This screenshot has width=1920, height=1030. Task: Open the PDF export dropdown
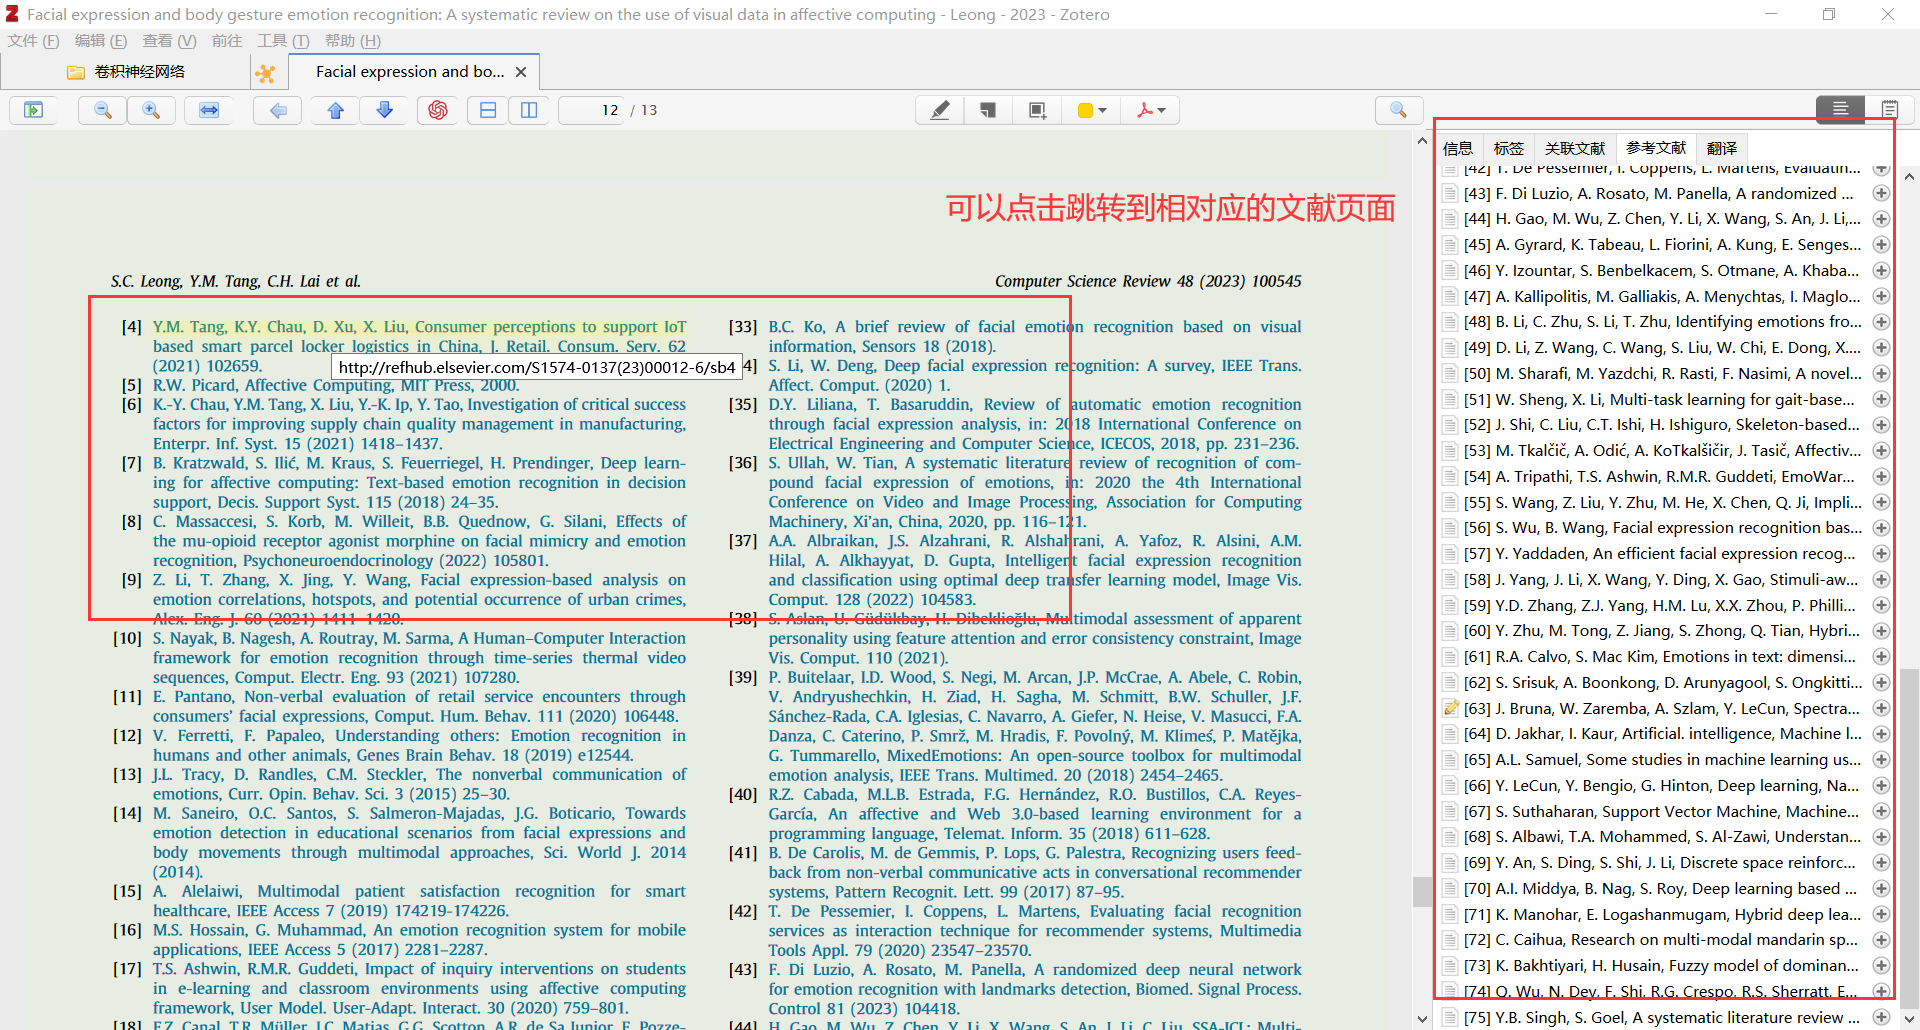click(1151, 110)
